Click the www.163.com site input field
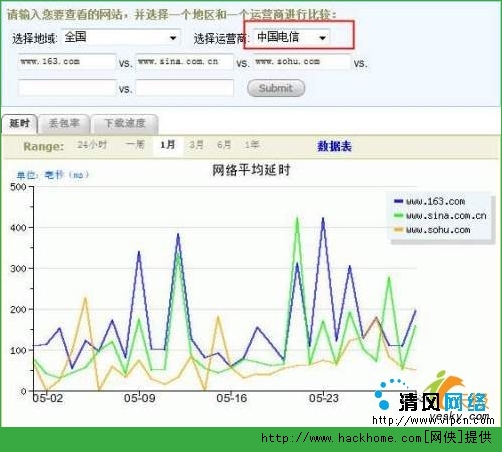 point(67,62)
